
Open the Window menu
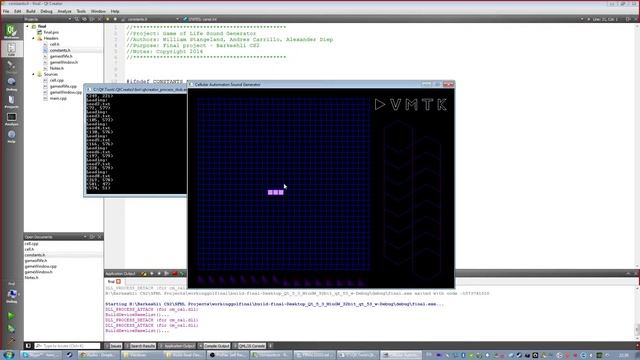[98, 11]
